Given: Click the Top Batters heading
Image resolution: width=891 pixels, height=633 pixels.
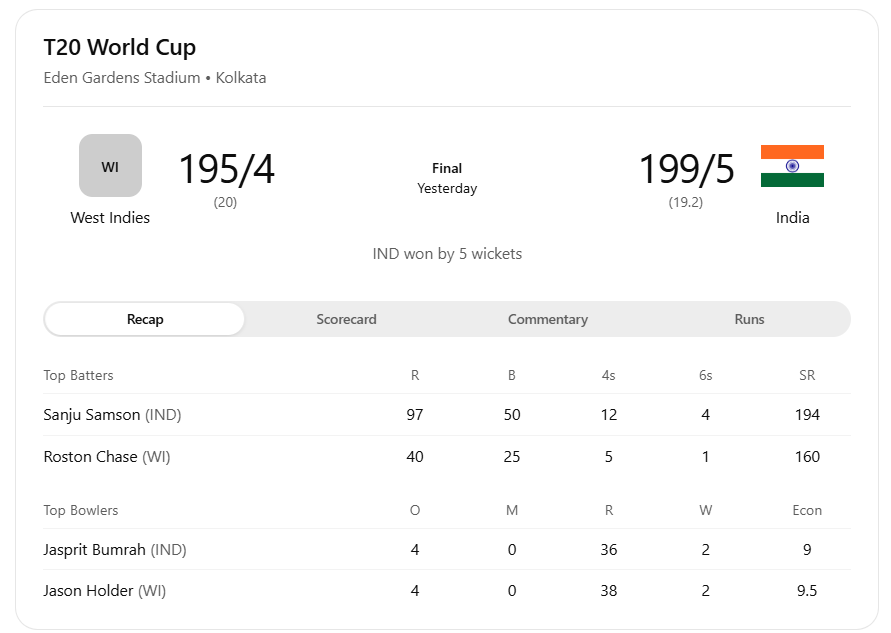Looking at the screenshot, I should pyautogui.click(x=79, y=375).
